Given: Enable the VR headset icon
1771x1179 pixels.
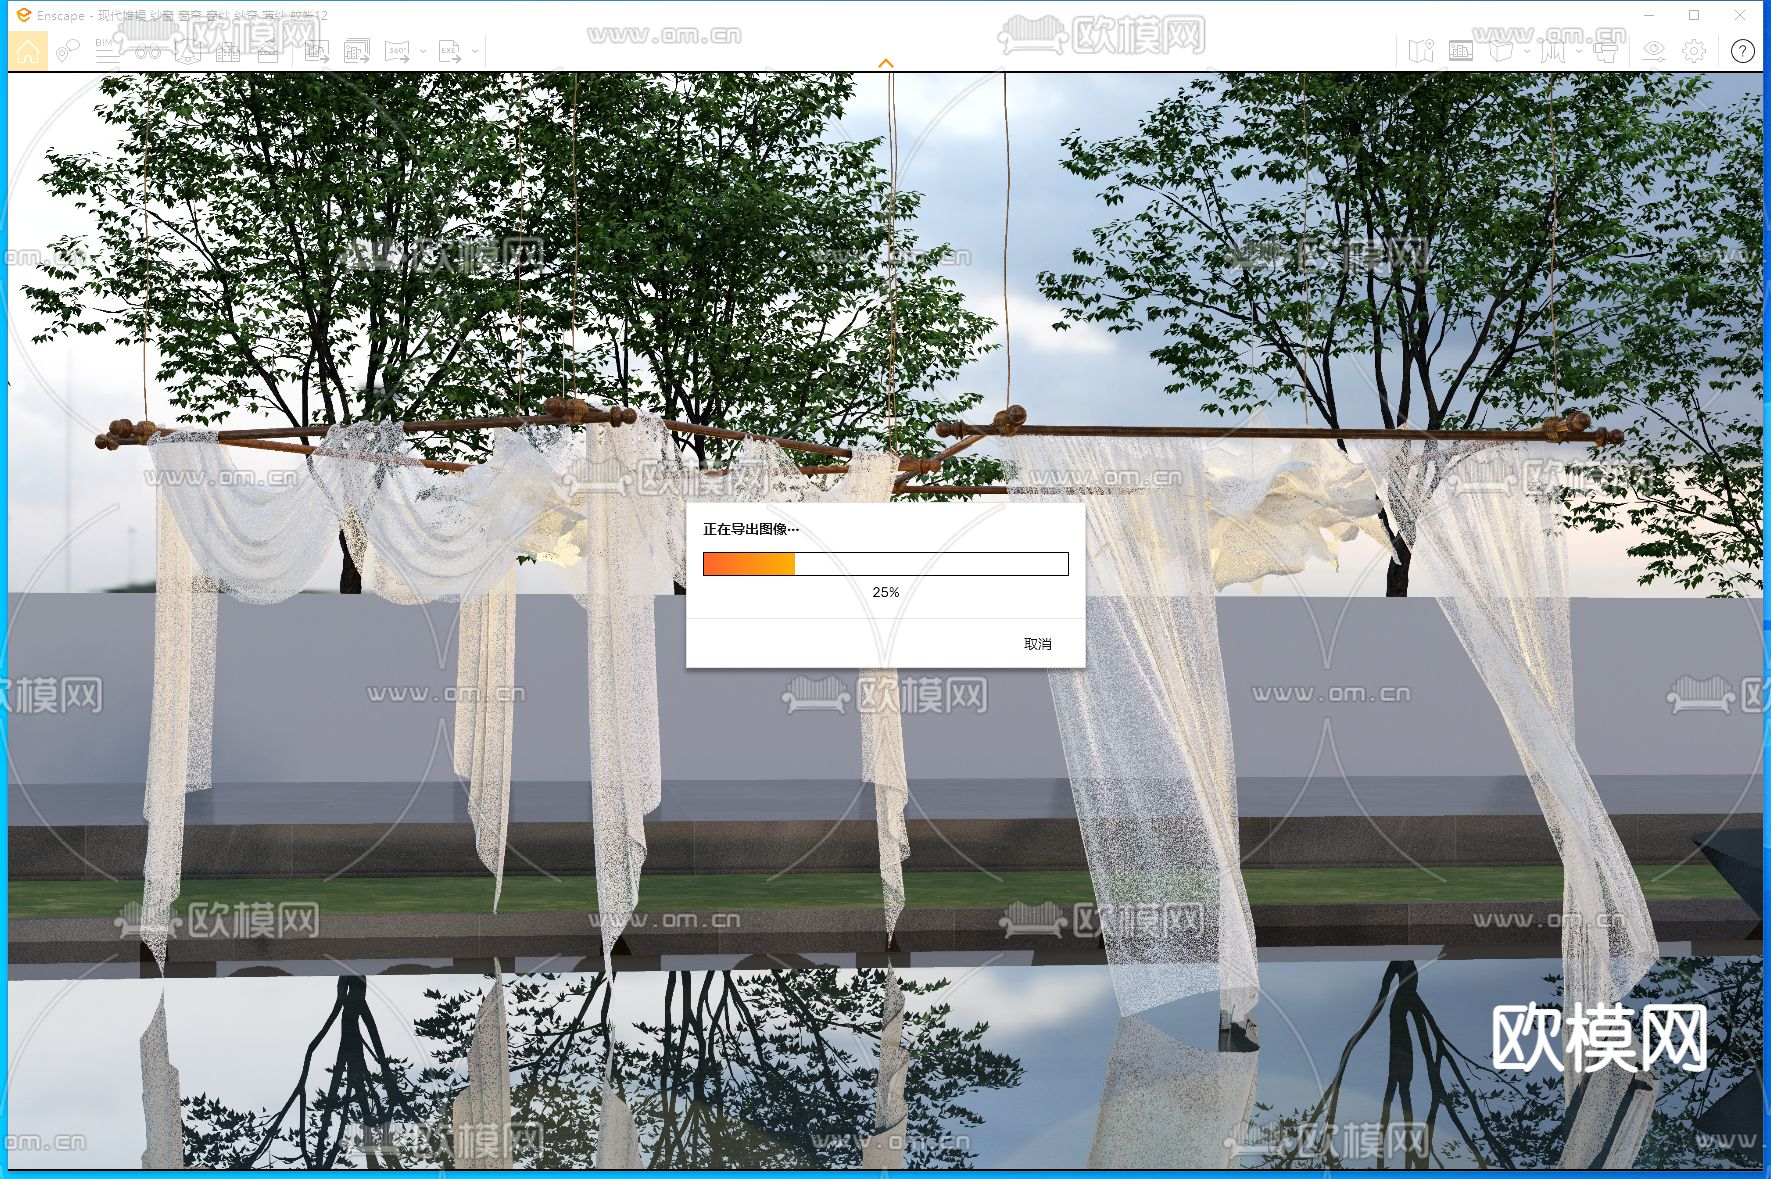Looking at the screenshot, I should (x=1607, y=51).
